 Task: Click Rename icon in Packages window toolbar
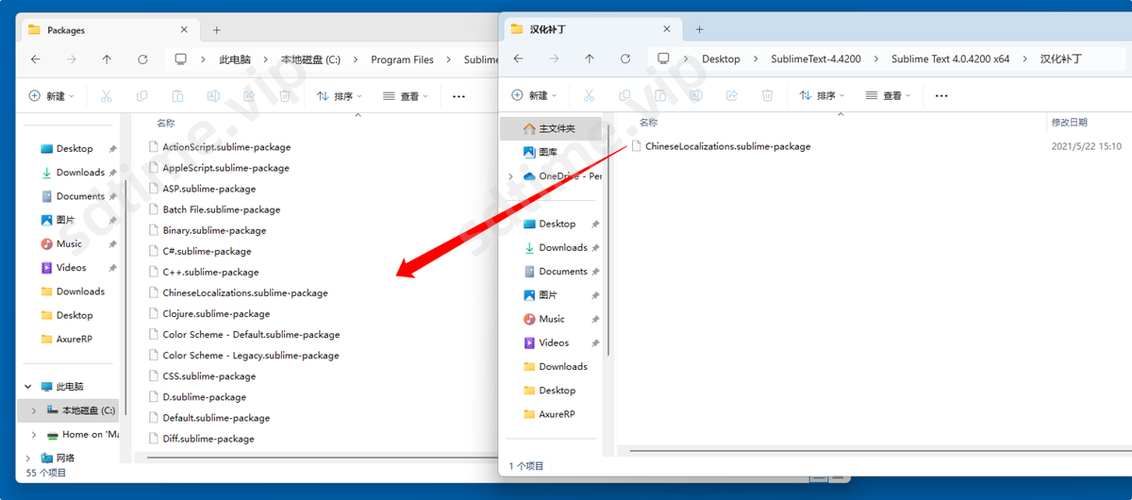pyautogui.click(x=214, y=96)
